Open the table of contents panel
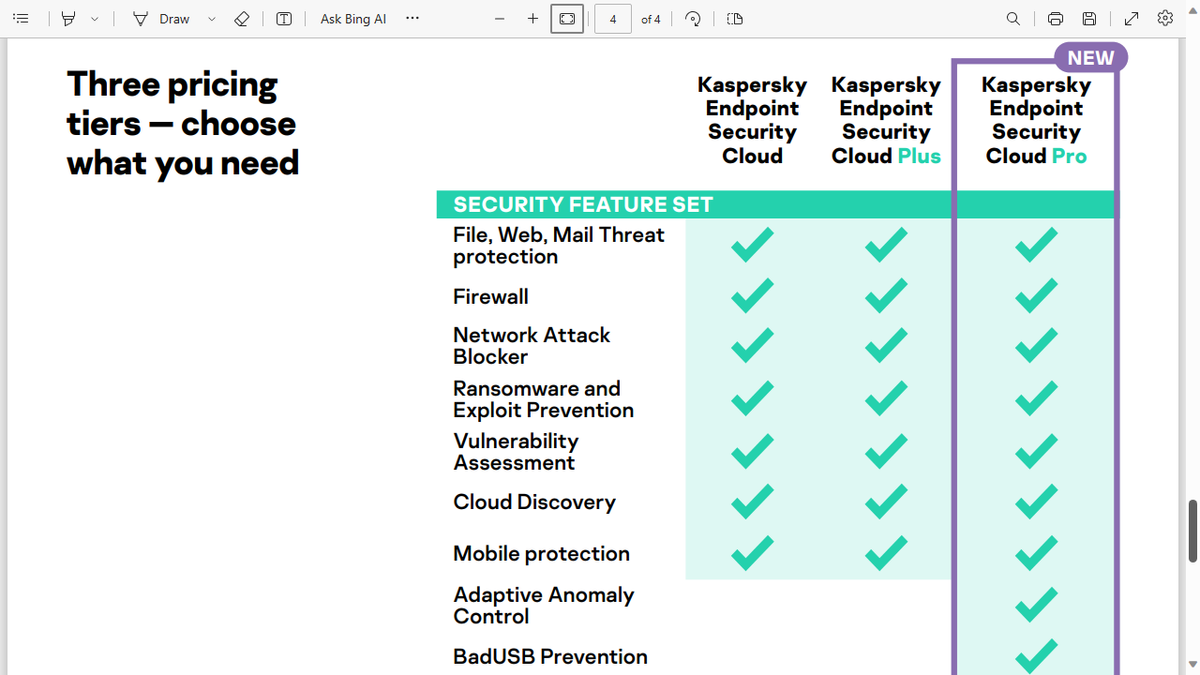This screenshot has height=675, width=1200. (x=21, y=18)
